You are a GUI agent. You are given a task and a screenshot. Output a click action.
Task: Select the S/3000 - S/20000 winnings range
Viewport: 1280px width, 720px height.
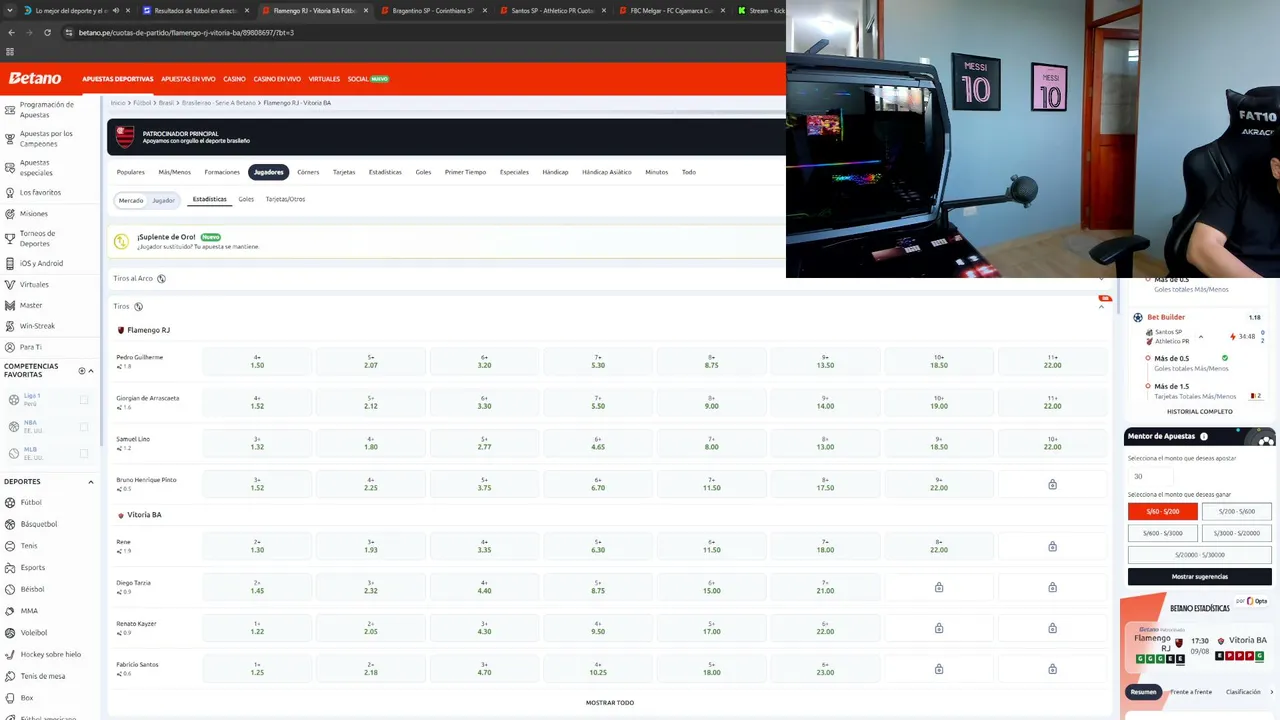coord(1236,533)
